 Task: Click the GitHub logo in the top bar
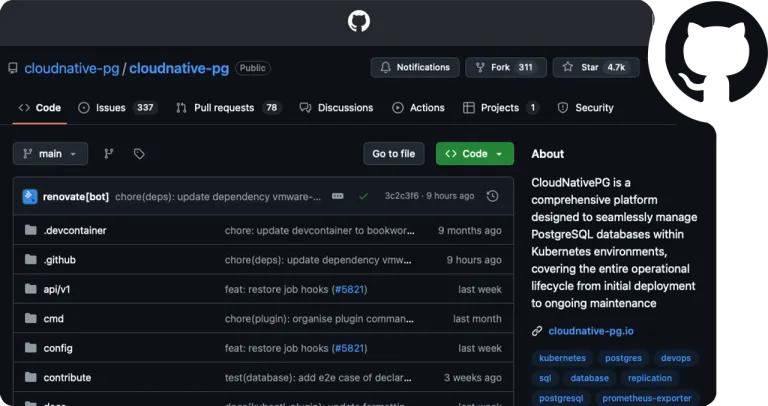359,22
